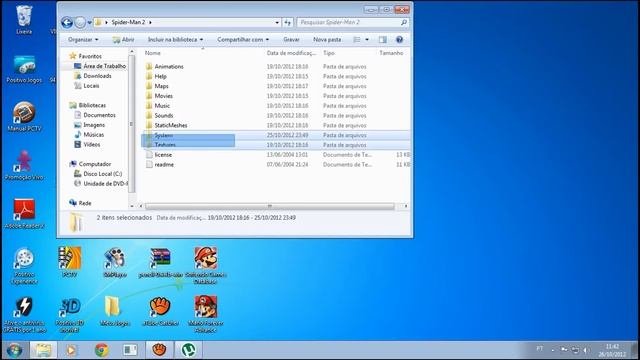This screenshot has width=640, height=360.
Task: Click the horizontal scrollbar in file list
Action: click(269, 206)
